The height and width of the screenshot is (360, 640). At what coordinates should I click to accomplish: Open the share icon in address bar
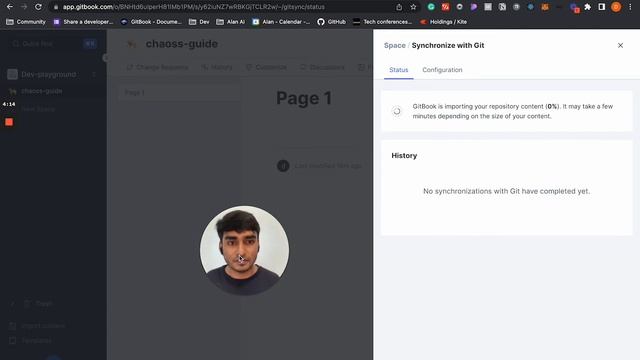point(399,7)
